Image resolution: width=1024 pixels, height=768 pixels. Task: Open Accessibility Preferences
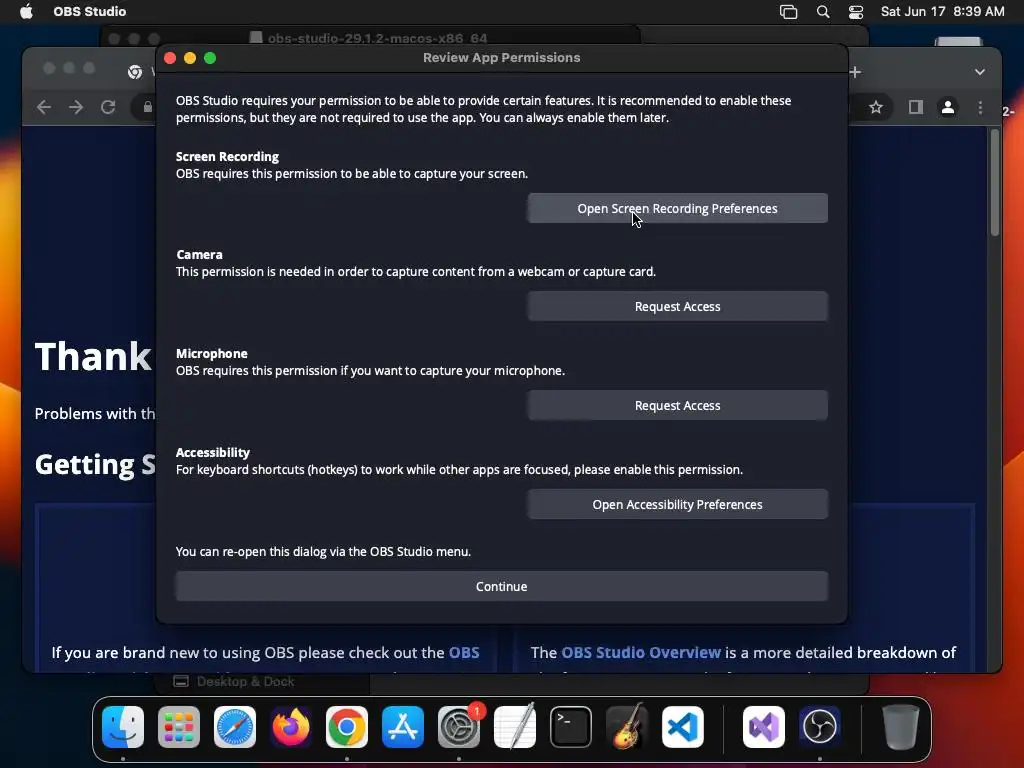(x=677, y=504)
